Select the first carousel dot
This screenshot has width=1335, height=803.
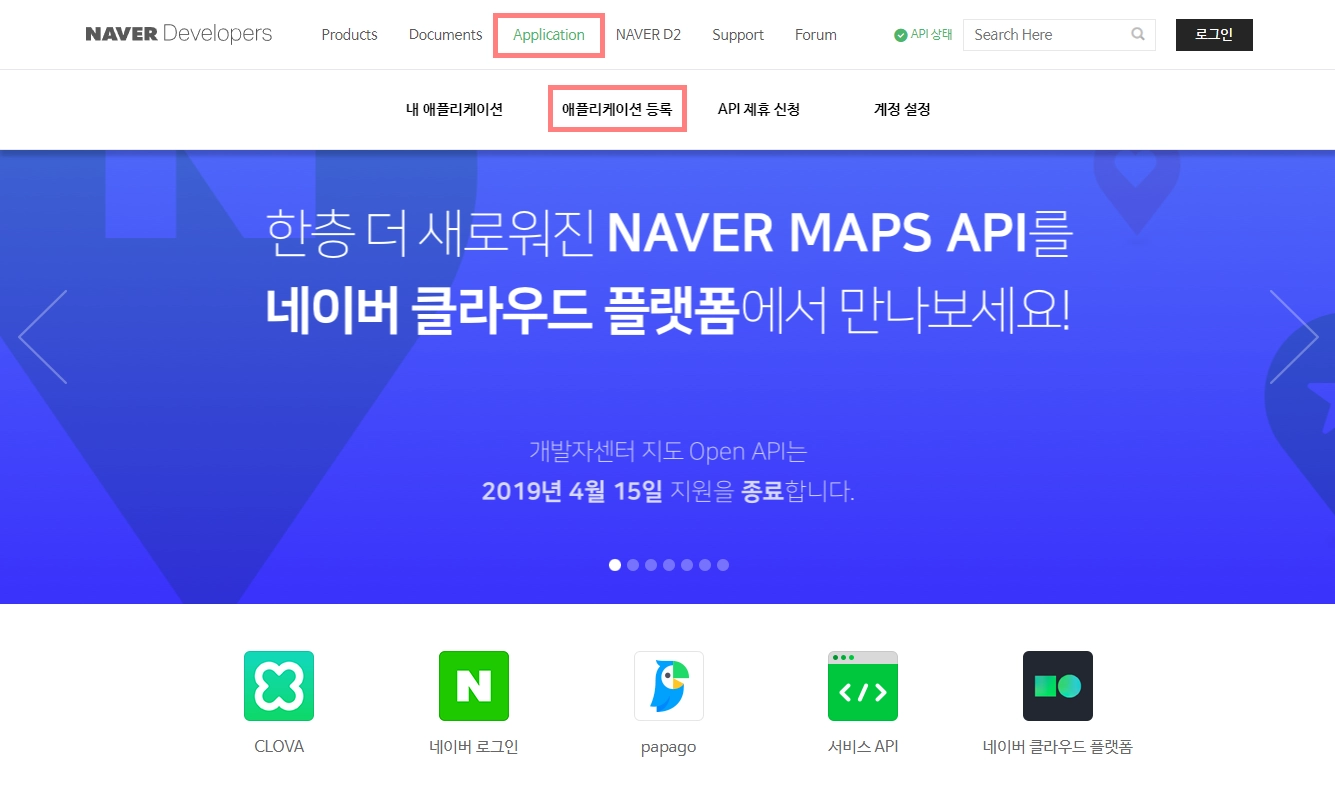pos(615,565)
